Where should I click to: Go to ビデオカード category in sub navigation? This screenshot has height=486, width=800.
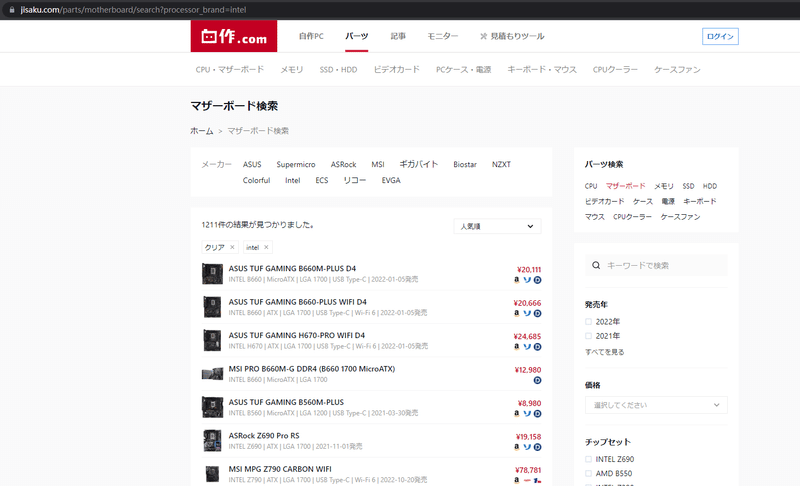coord(396,69)
